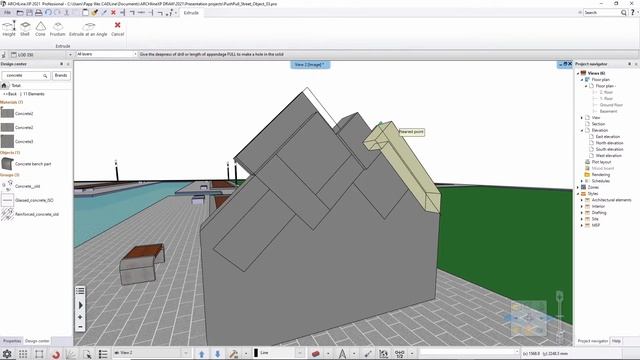Screen dimensions: 640x360
Task: Select the Concrete bench part object
Action: 26,164
